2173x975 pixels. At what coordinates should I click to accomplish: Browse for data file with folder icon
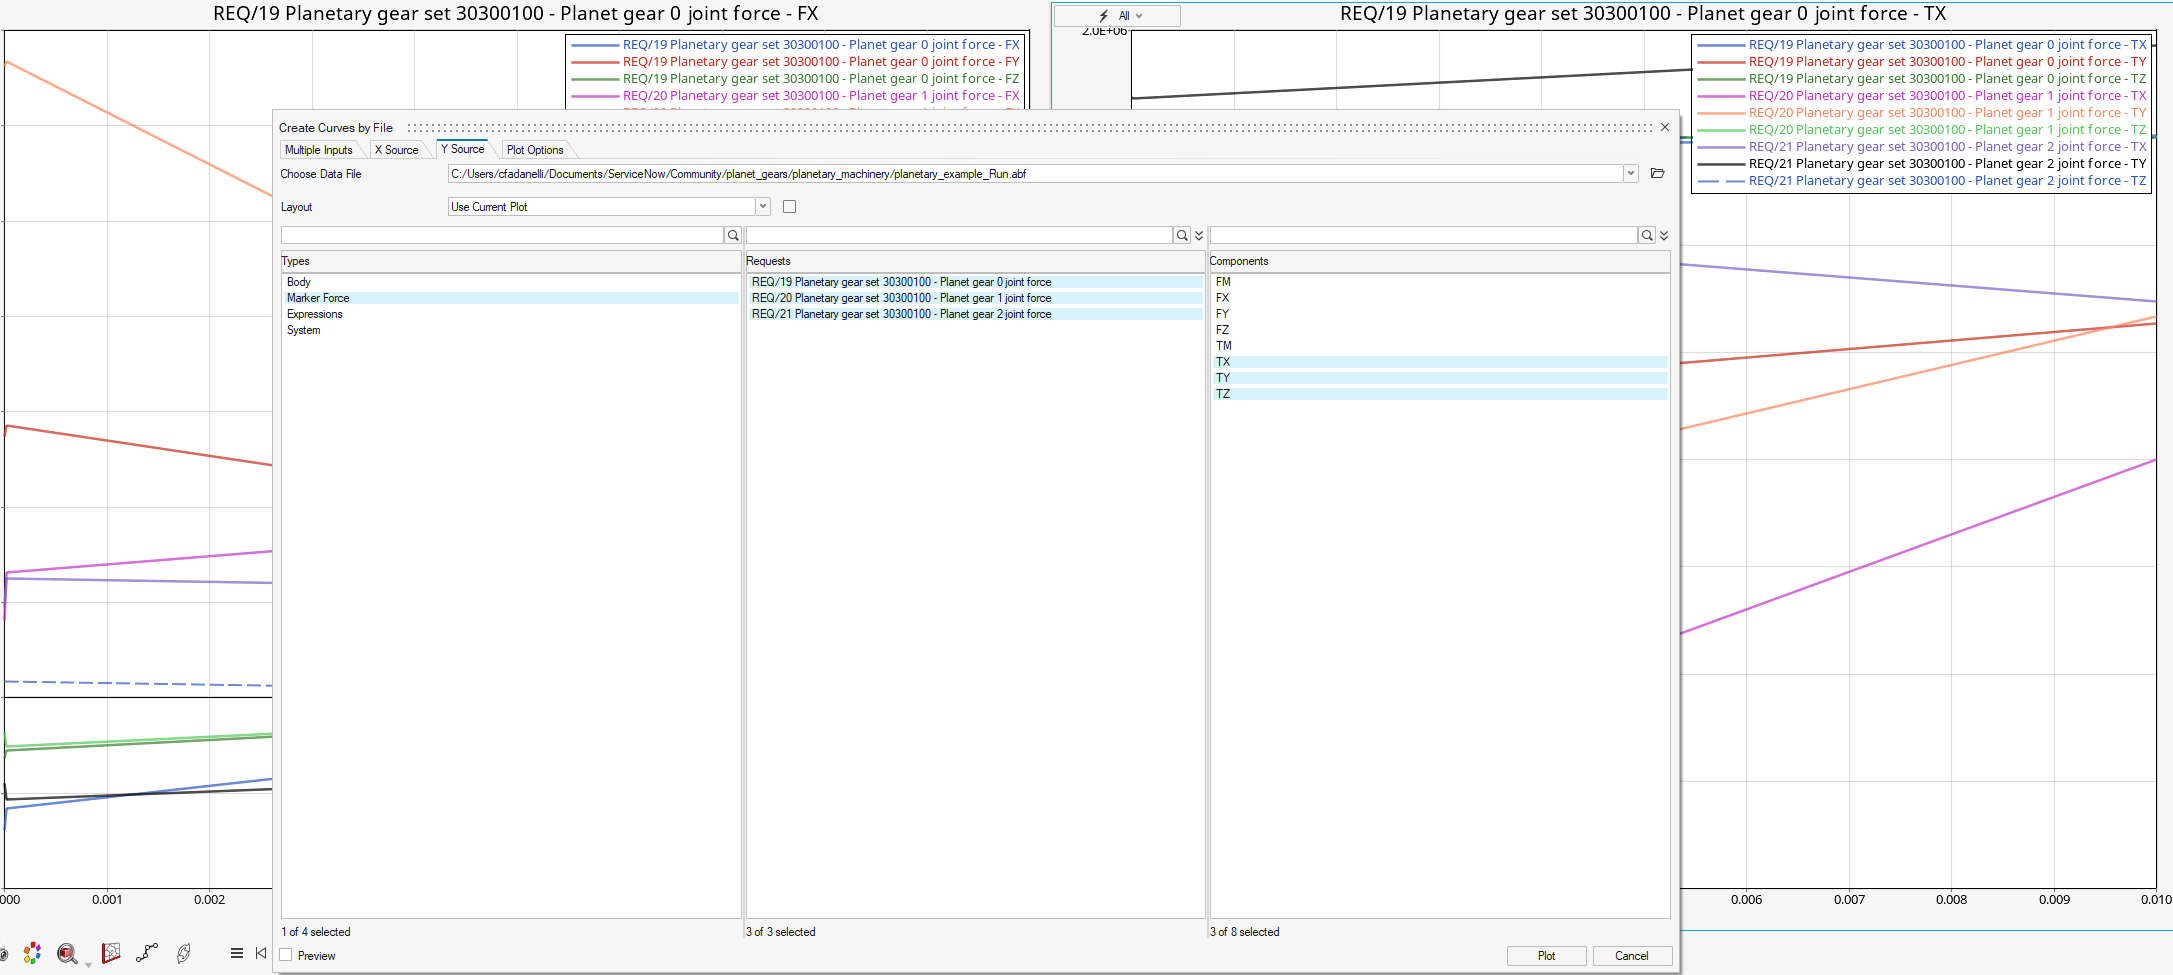click(x=1657, y=174)
